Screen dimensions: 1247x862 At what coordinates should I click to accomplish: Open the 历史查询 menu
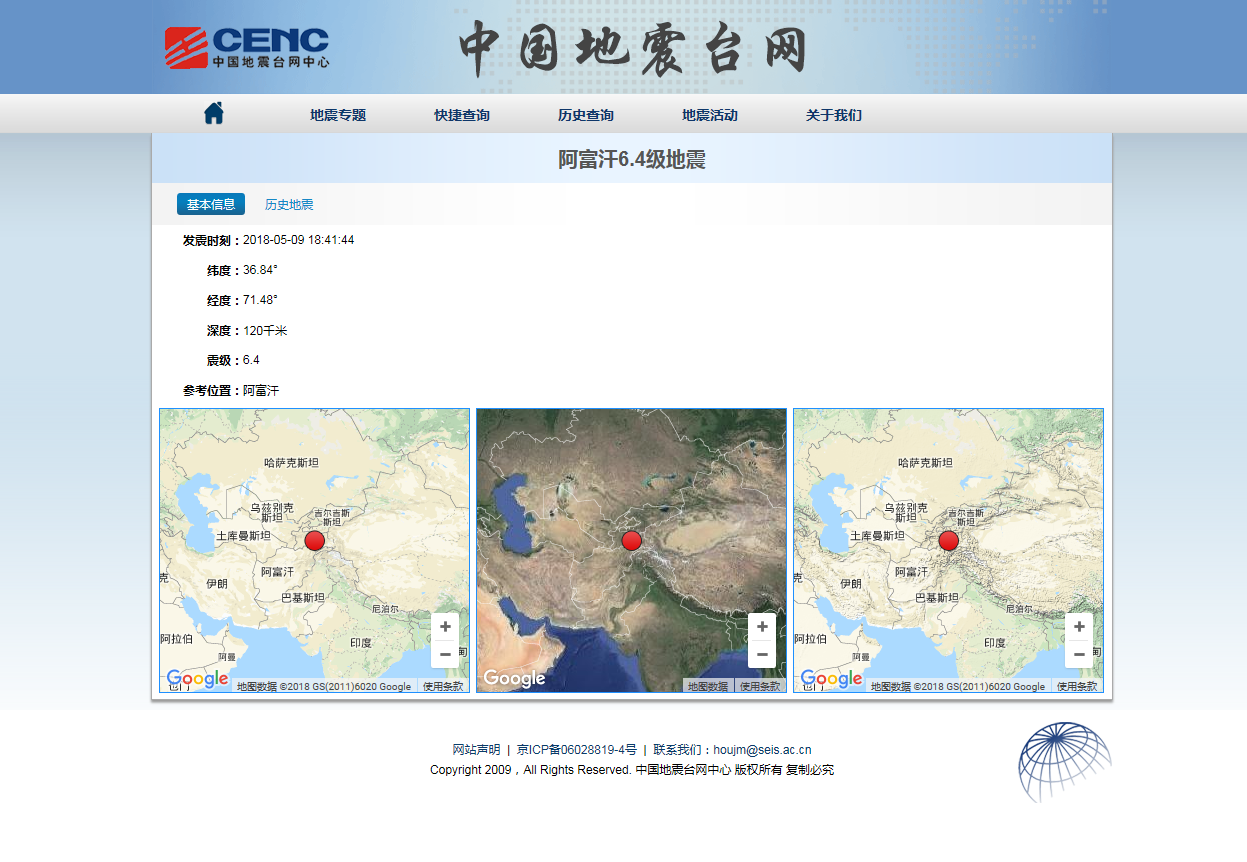click(586, 114)
